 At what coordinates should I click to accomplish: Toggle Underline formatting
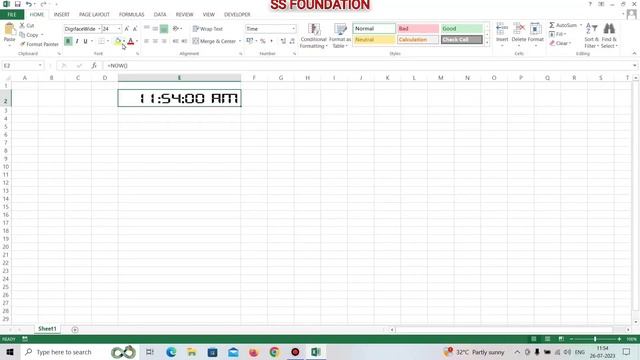[85, 41]
